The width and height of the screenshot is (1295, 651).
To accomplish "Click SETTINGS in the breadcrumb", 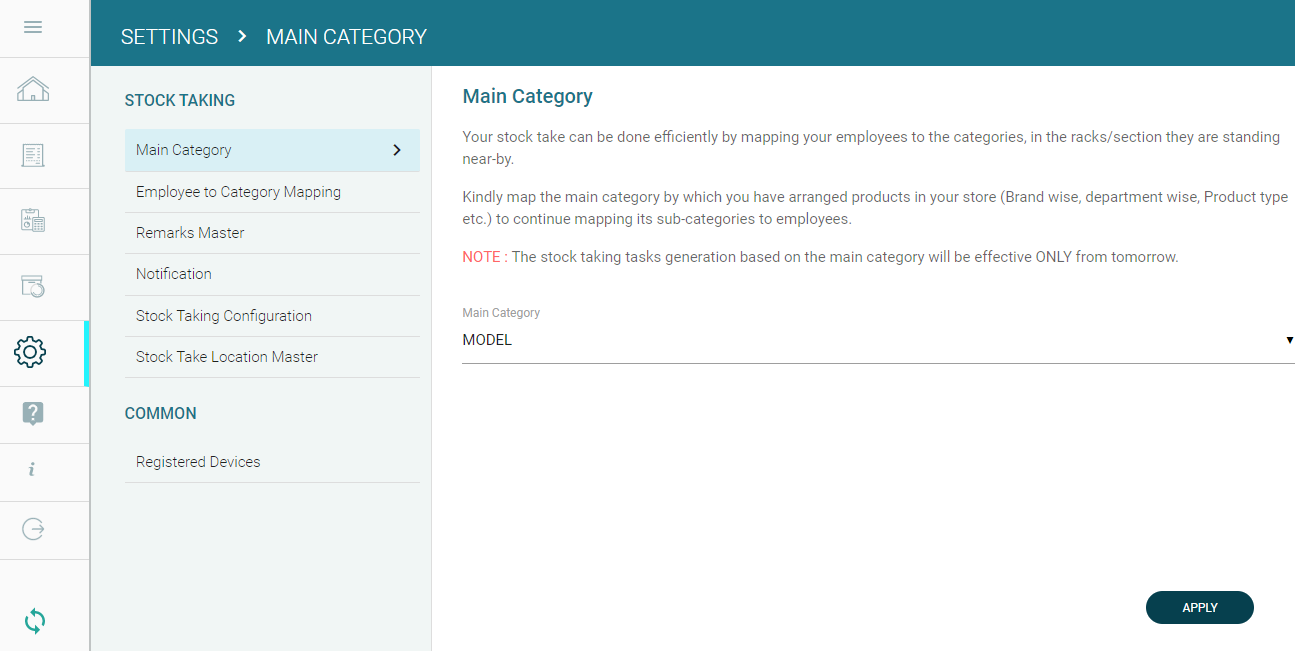I will 169,37.
